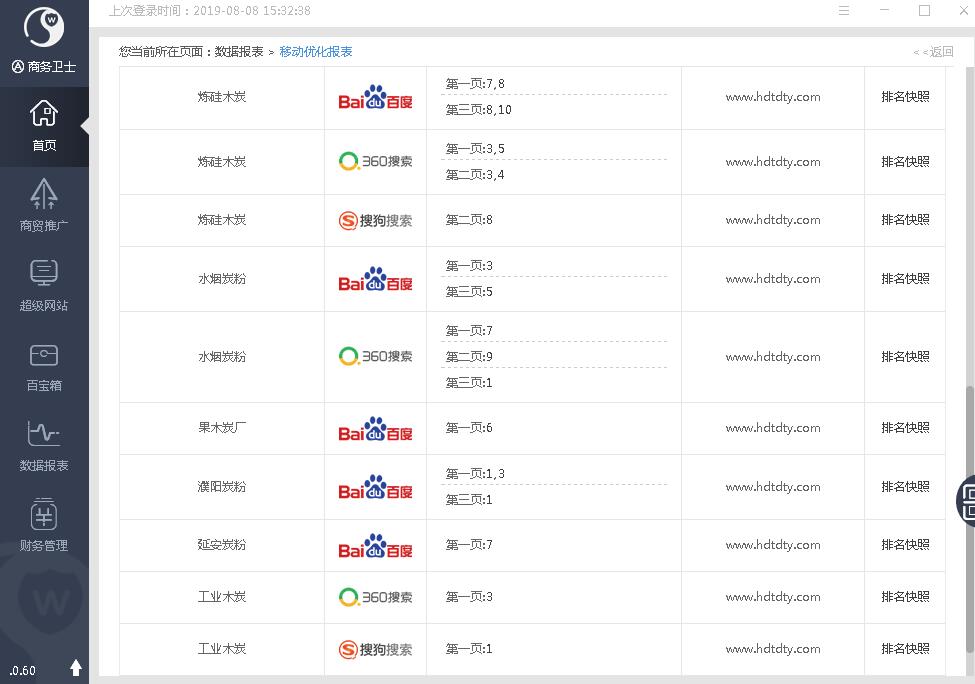Click the 返回 back link
The image size is (975, 684).
[934, 52]
